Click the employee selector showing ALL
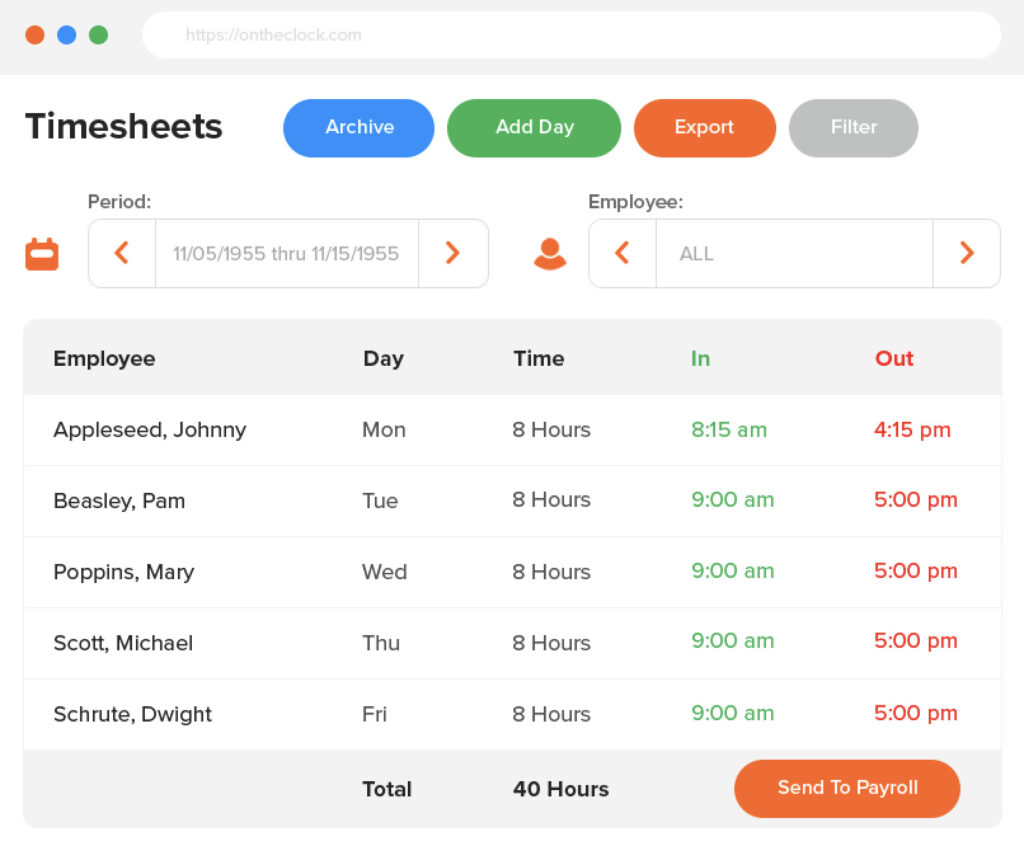Image resolution: width=1024 pixels, height=846 pixels. tap(794, 253)
